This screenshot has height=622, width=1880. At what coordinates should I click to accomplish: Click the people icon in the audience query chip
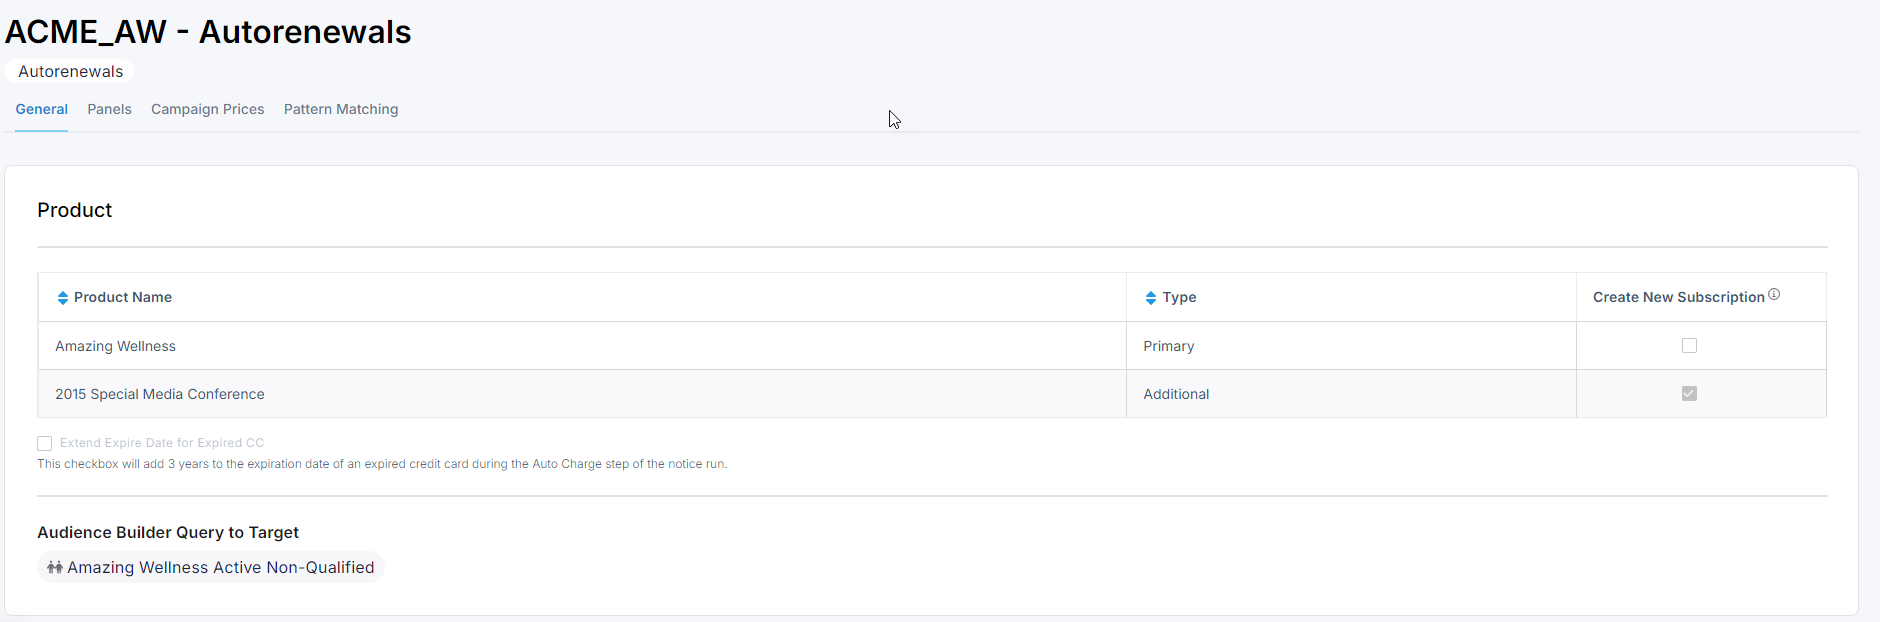(55, 567)
